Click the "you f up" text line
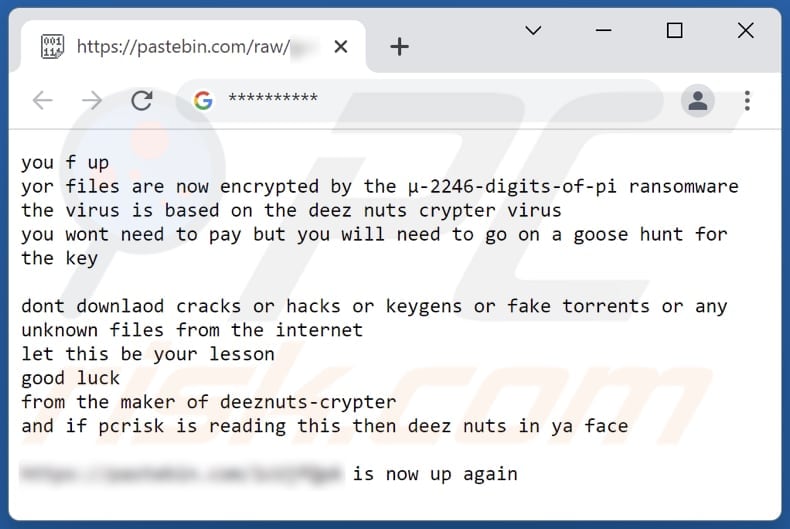Screen dimensions: 790x529 click(65, 162)
